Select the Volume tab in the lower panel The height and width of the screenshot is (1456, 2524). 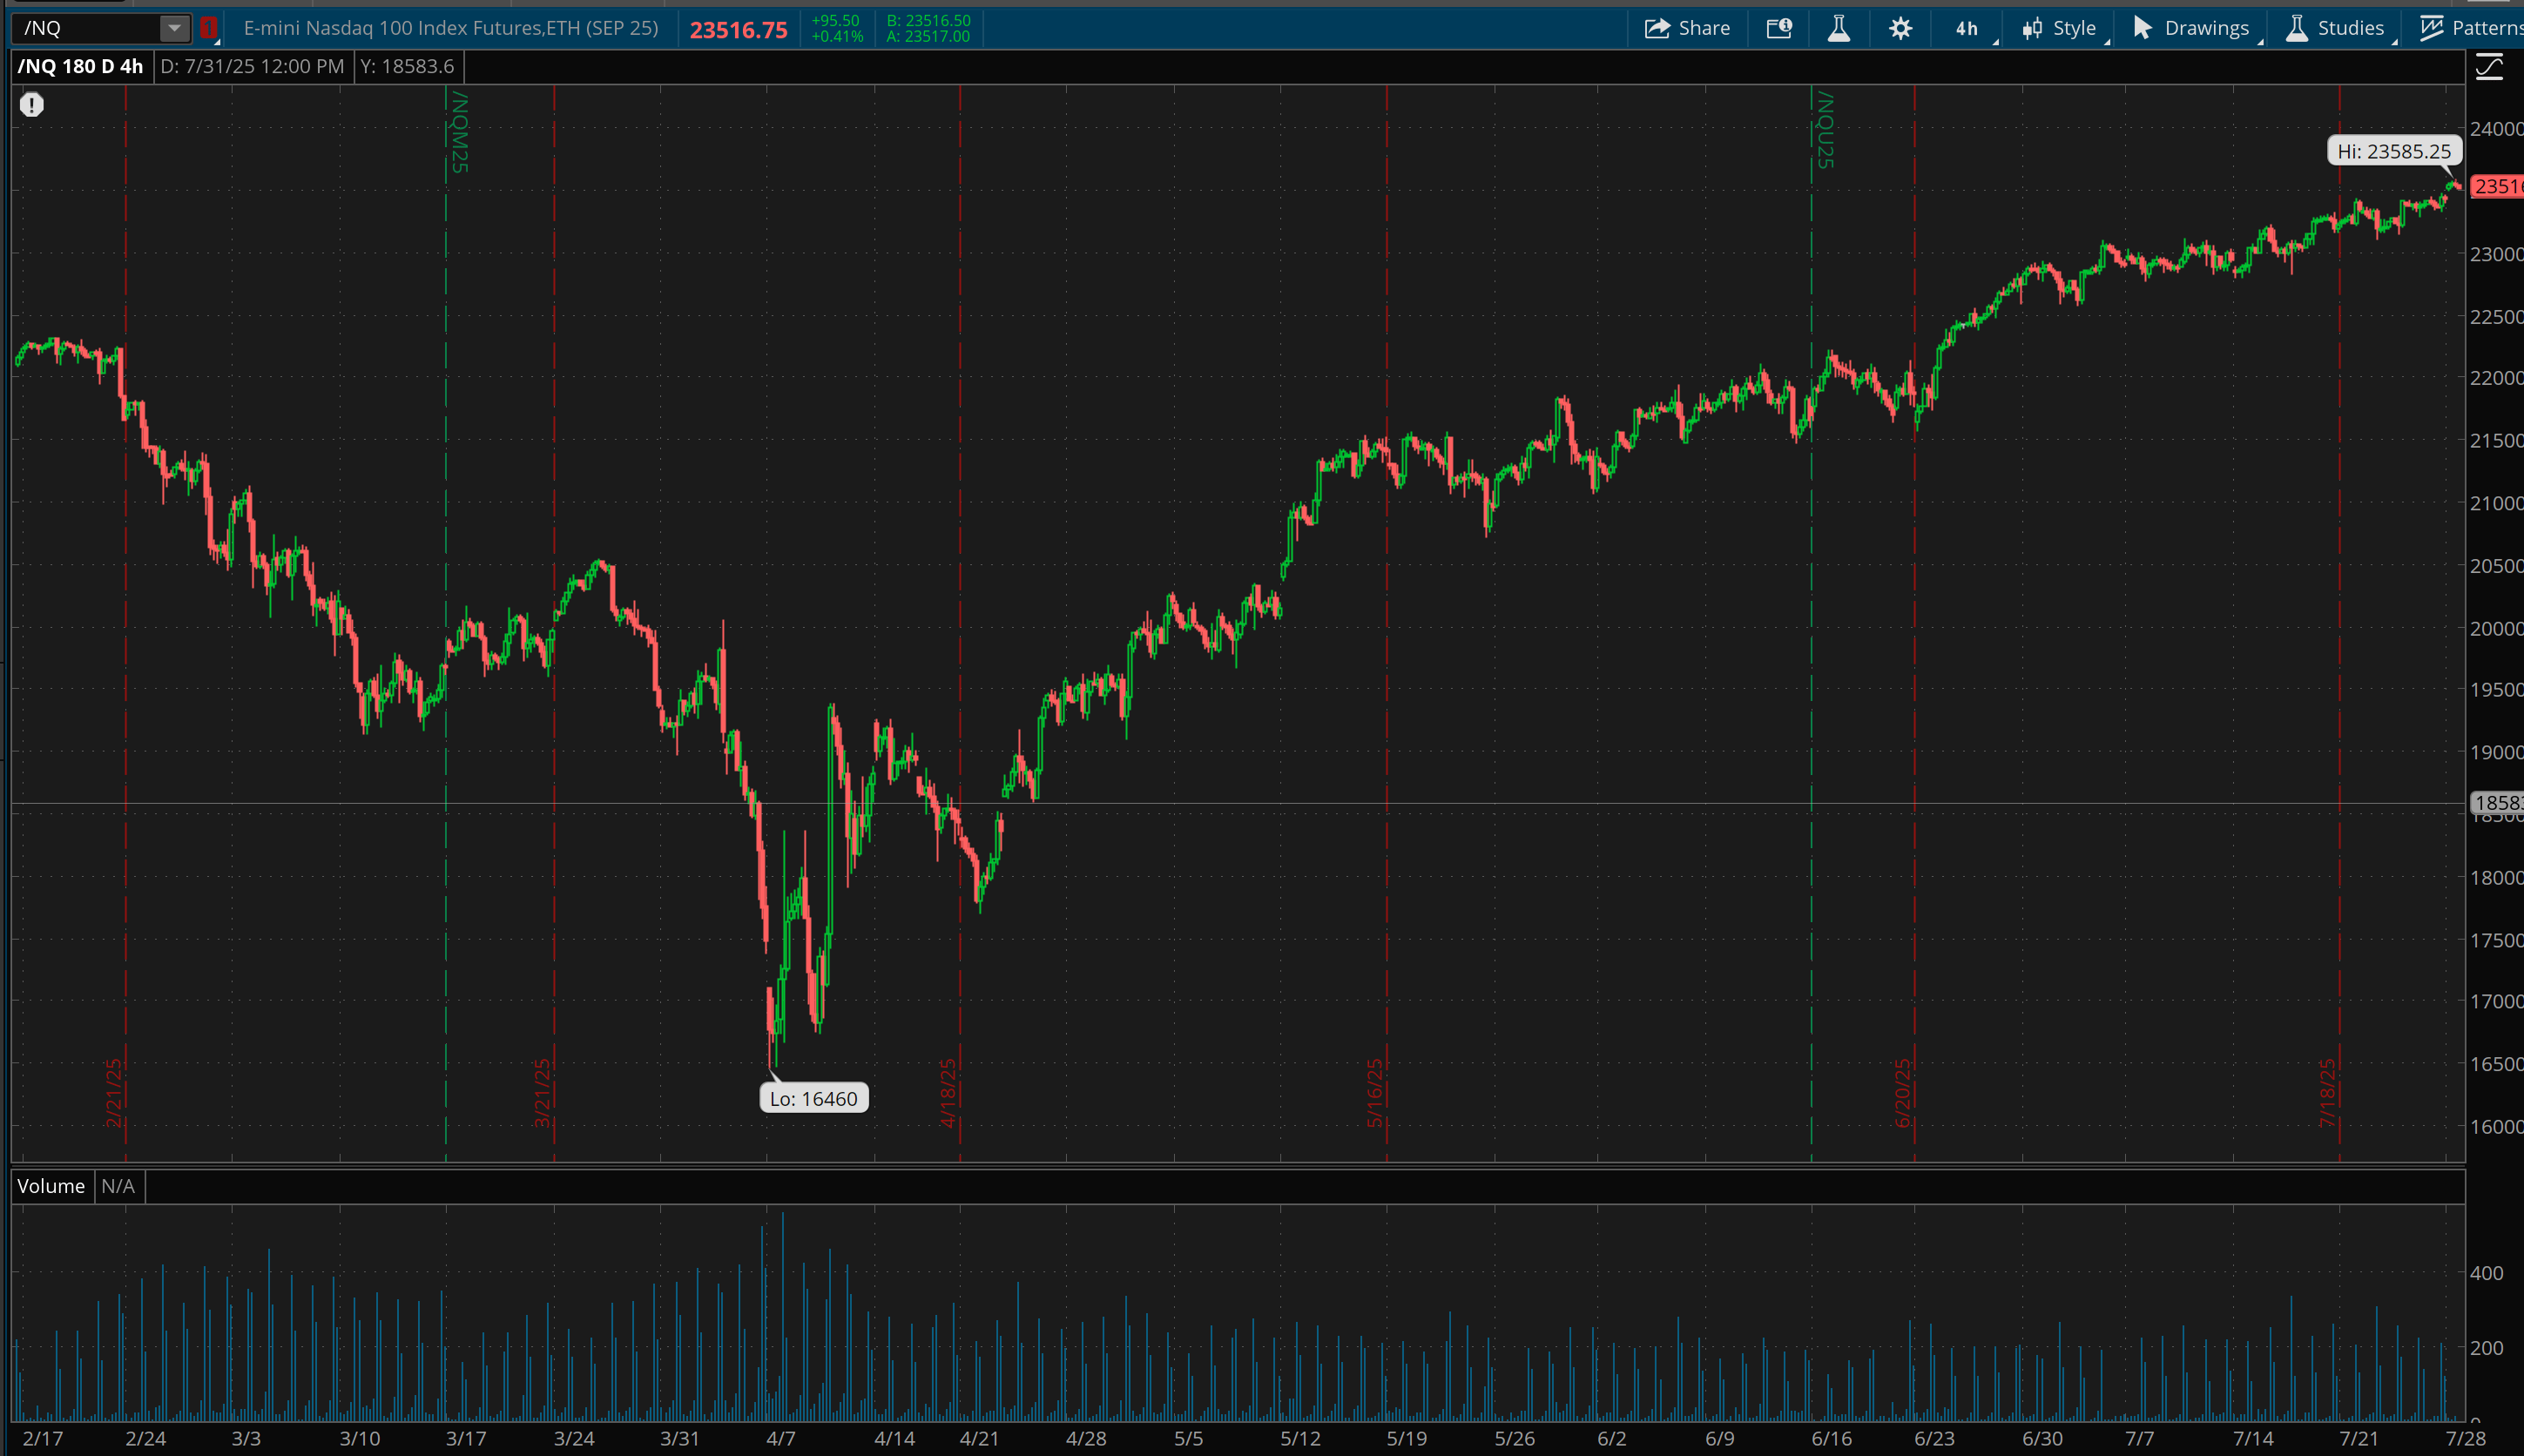pyautogui.click(x=51, y=1186)
